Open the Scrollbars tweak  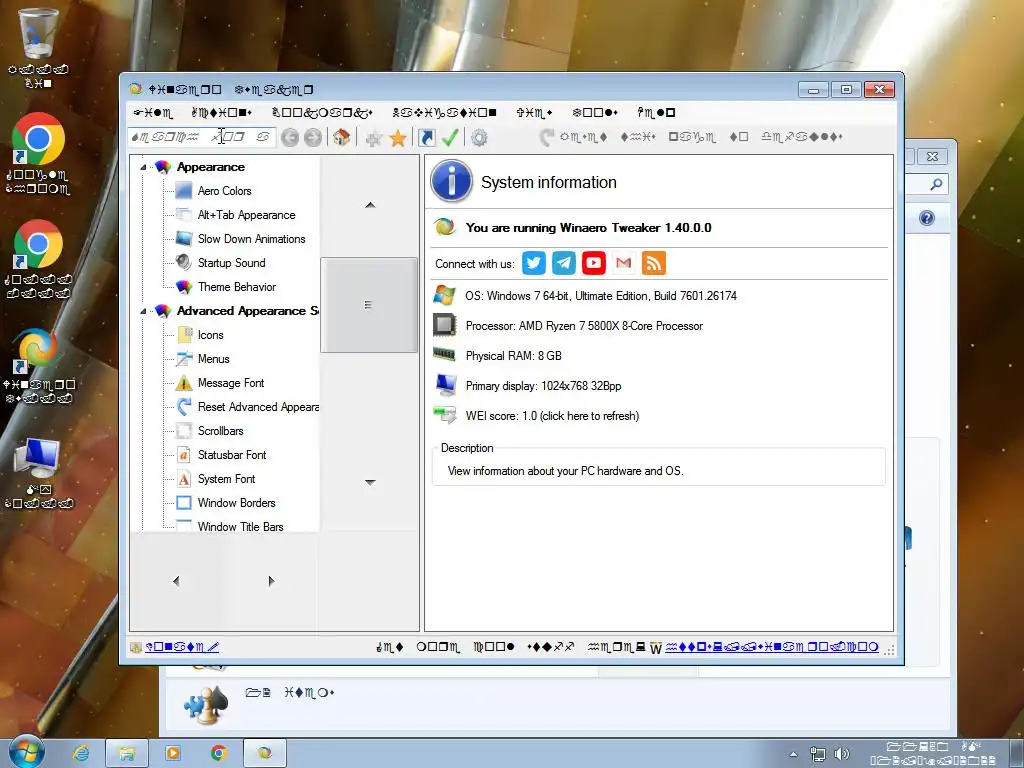pyautogui.click(x=220, y=431)
